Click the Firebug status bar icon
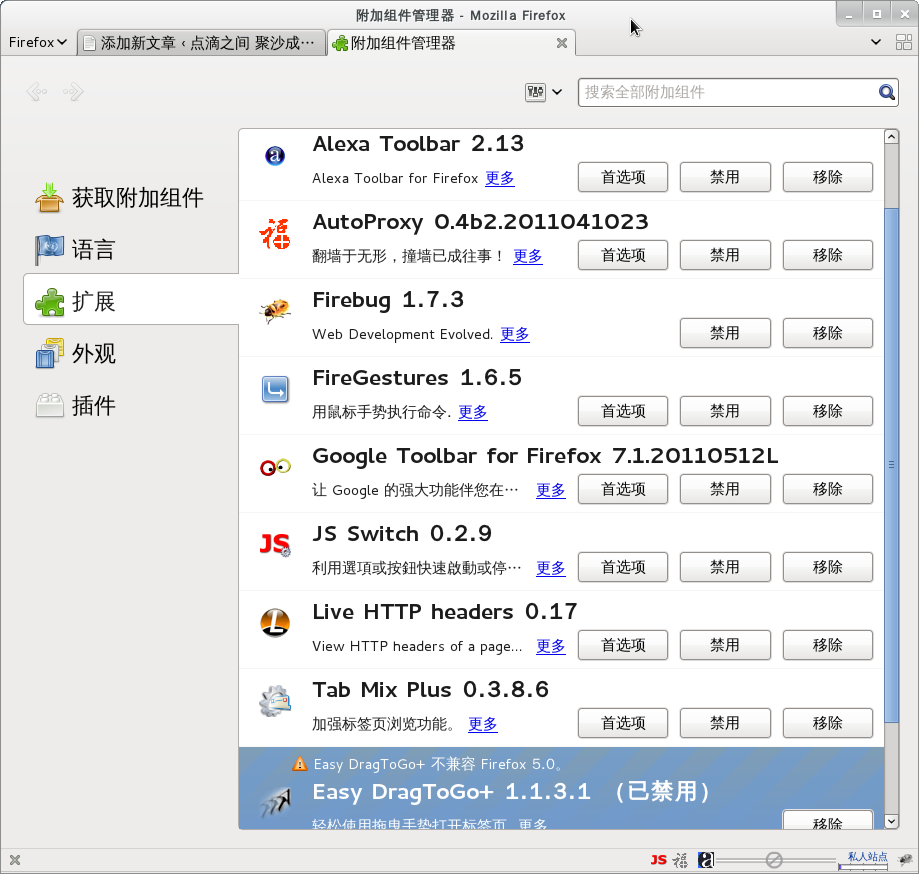The width and height of the screenshot is (919, 874). click(905, 860)
